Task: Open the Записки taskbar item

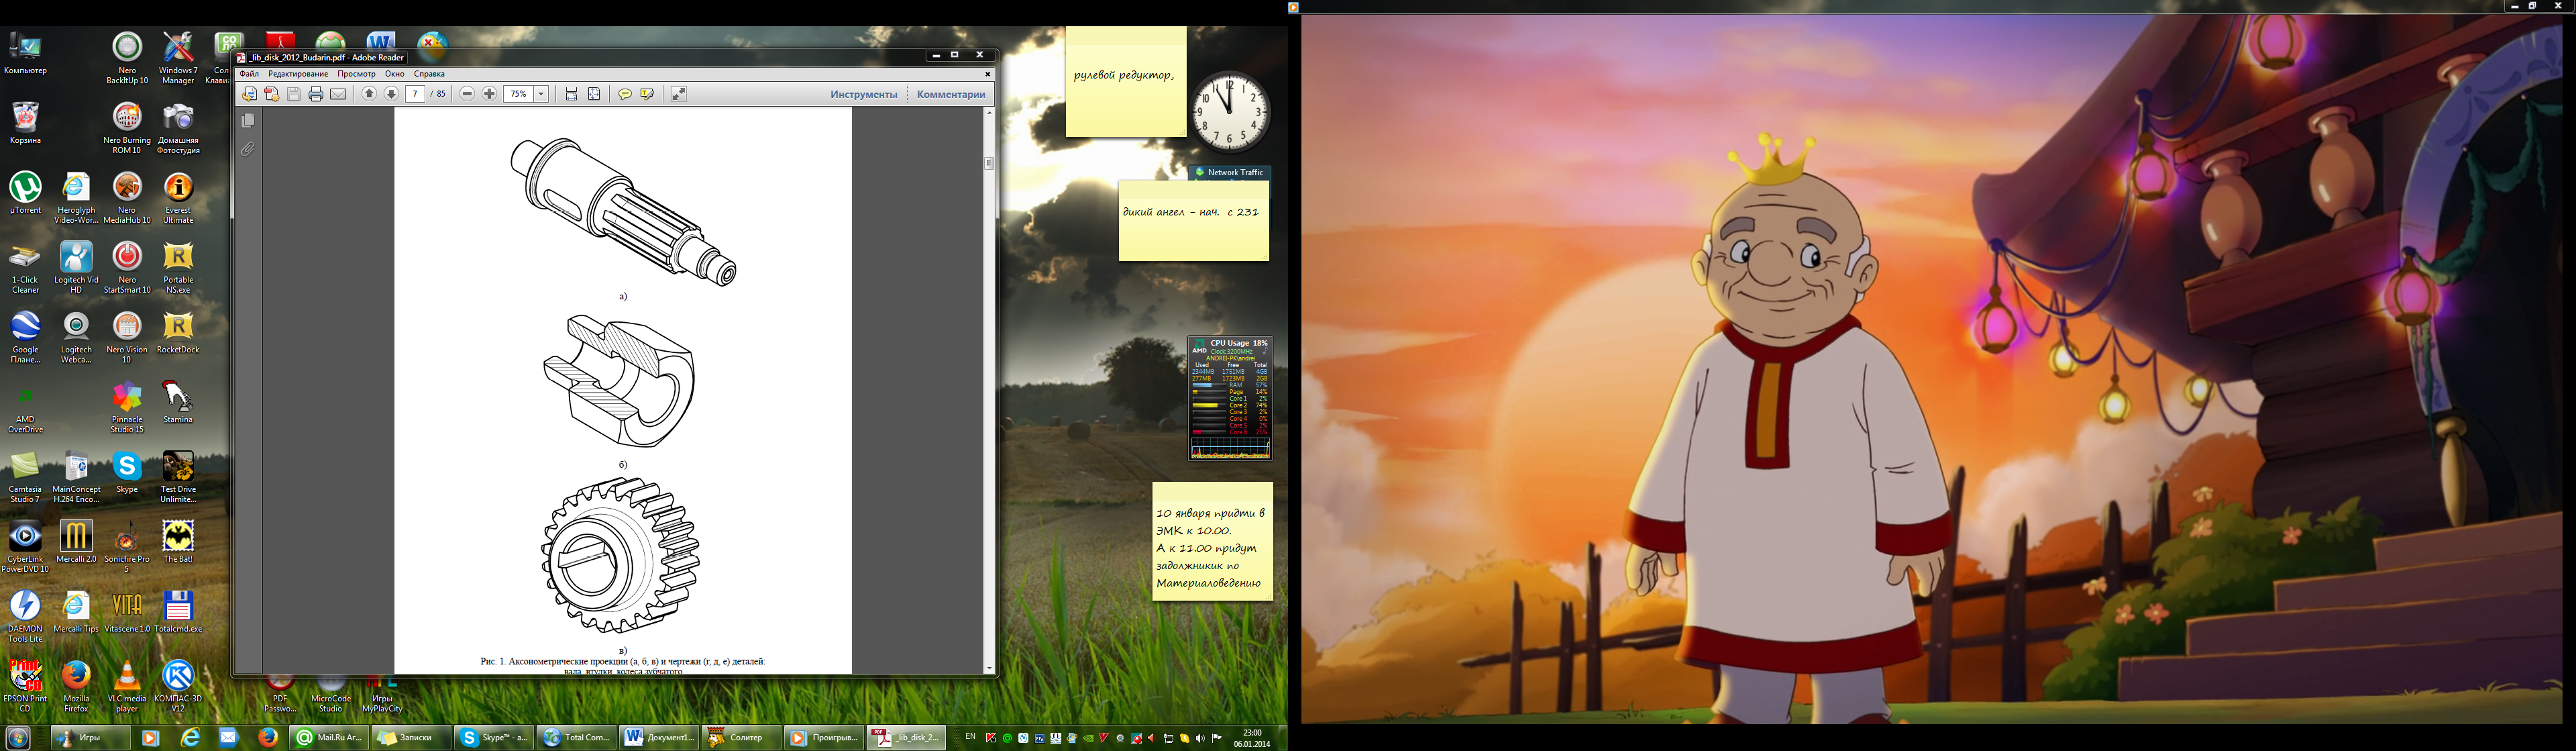Action: coord(411,738)
